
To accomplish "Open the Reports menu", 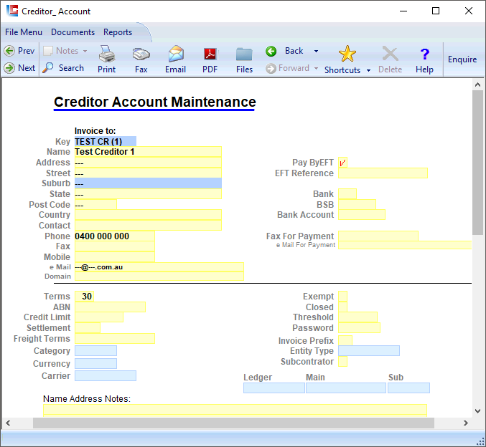I will 117,32.
